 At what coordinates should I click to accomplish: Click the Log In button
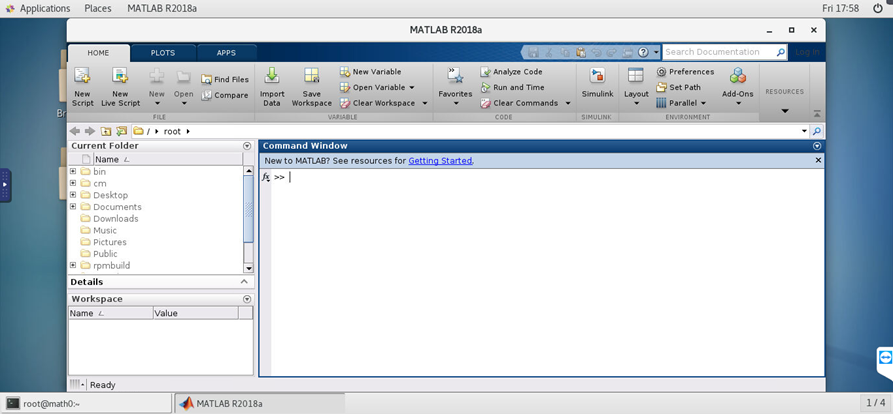pos(808,52)
